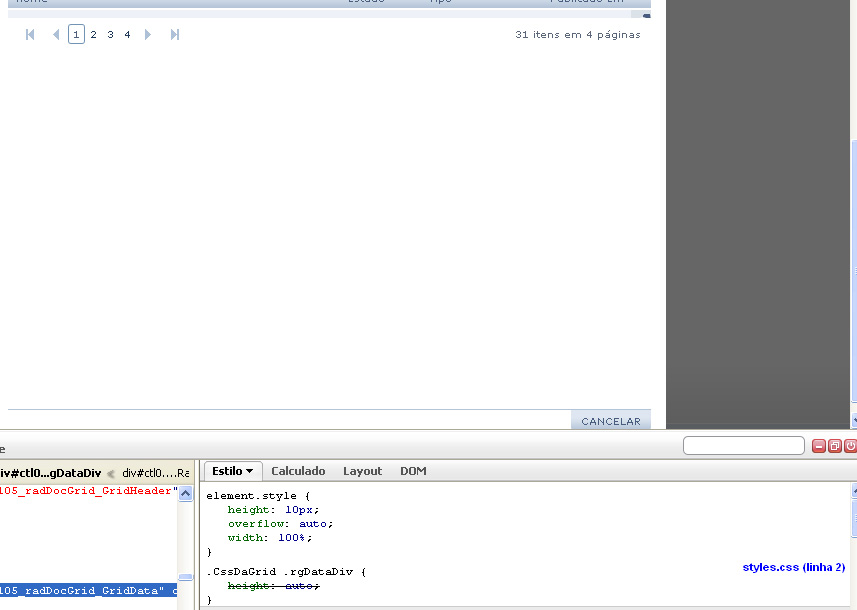Image resolution: width=857 pixels, height=610 pixels.
Task: Click the Firebug search field
Action: click(x=743, y=445)
